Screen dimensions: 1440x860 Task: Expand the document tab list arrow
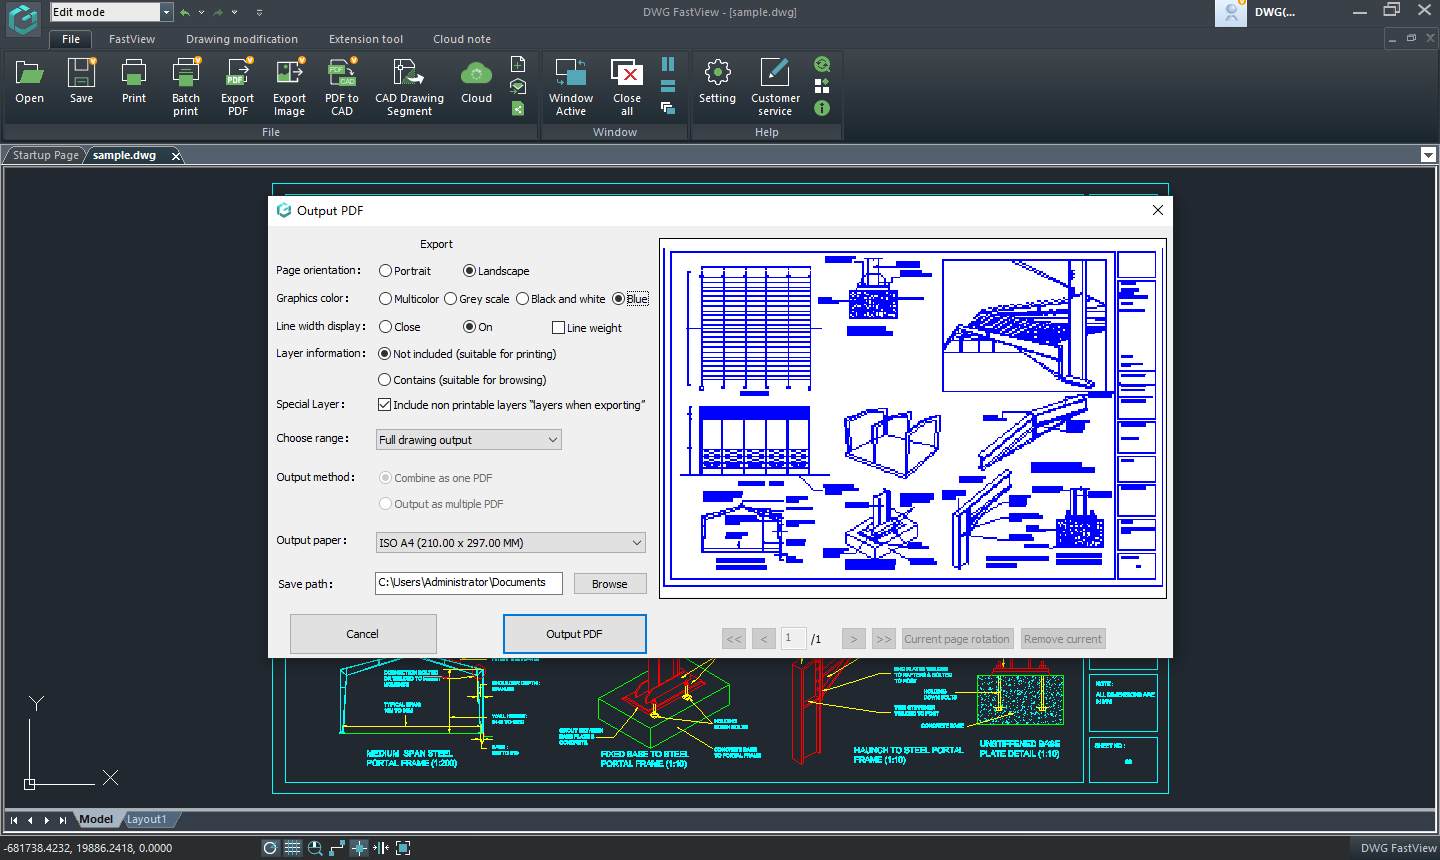[x=1428, y=155]
